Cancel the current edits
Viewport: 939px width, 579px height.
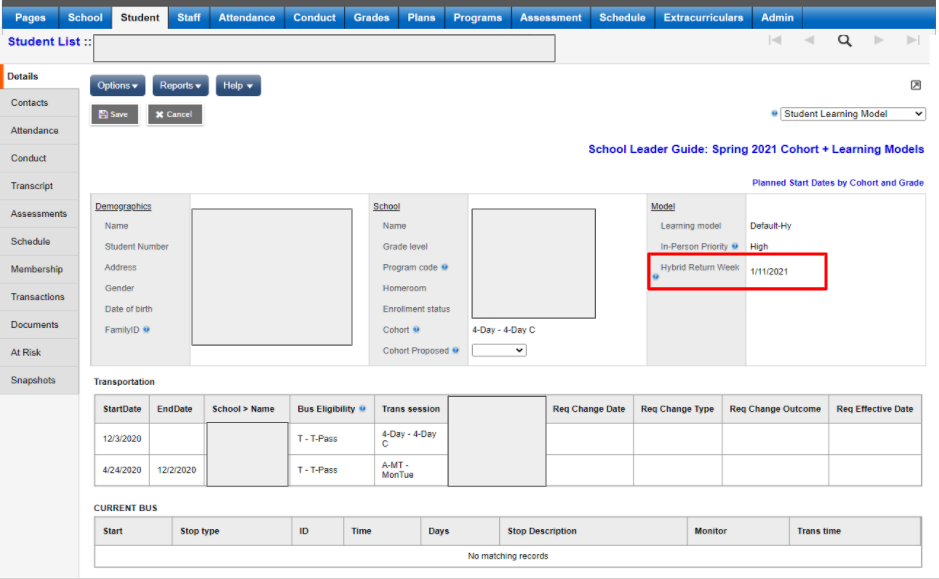pyautogui.click(x=174, y=114)
